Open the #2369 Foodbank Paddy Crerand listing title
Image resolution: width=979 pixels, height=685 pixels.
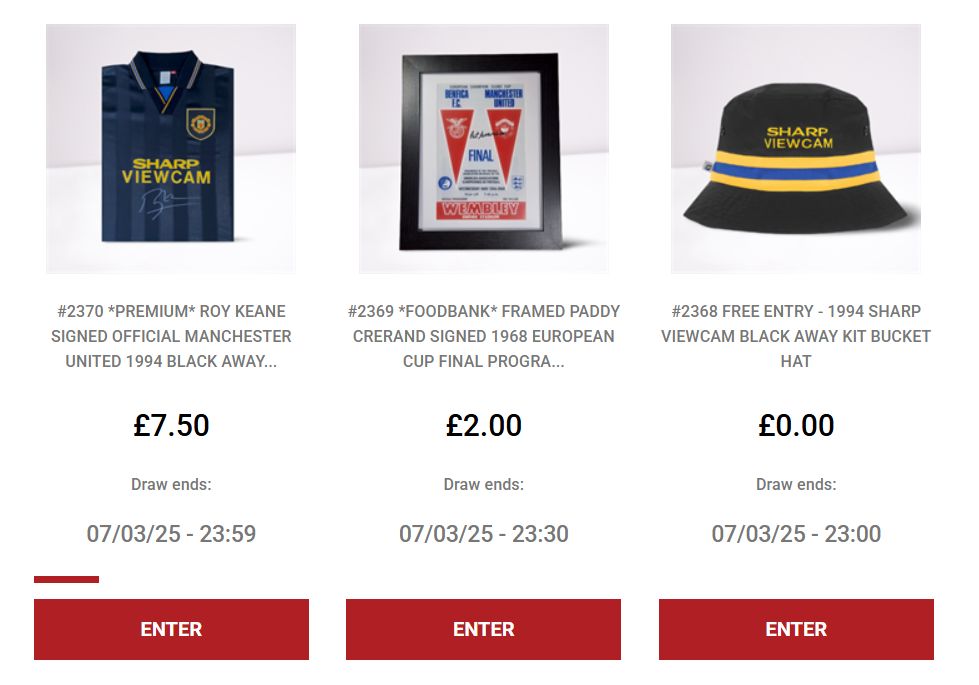pyautogui.click(x=483, y=336)
